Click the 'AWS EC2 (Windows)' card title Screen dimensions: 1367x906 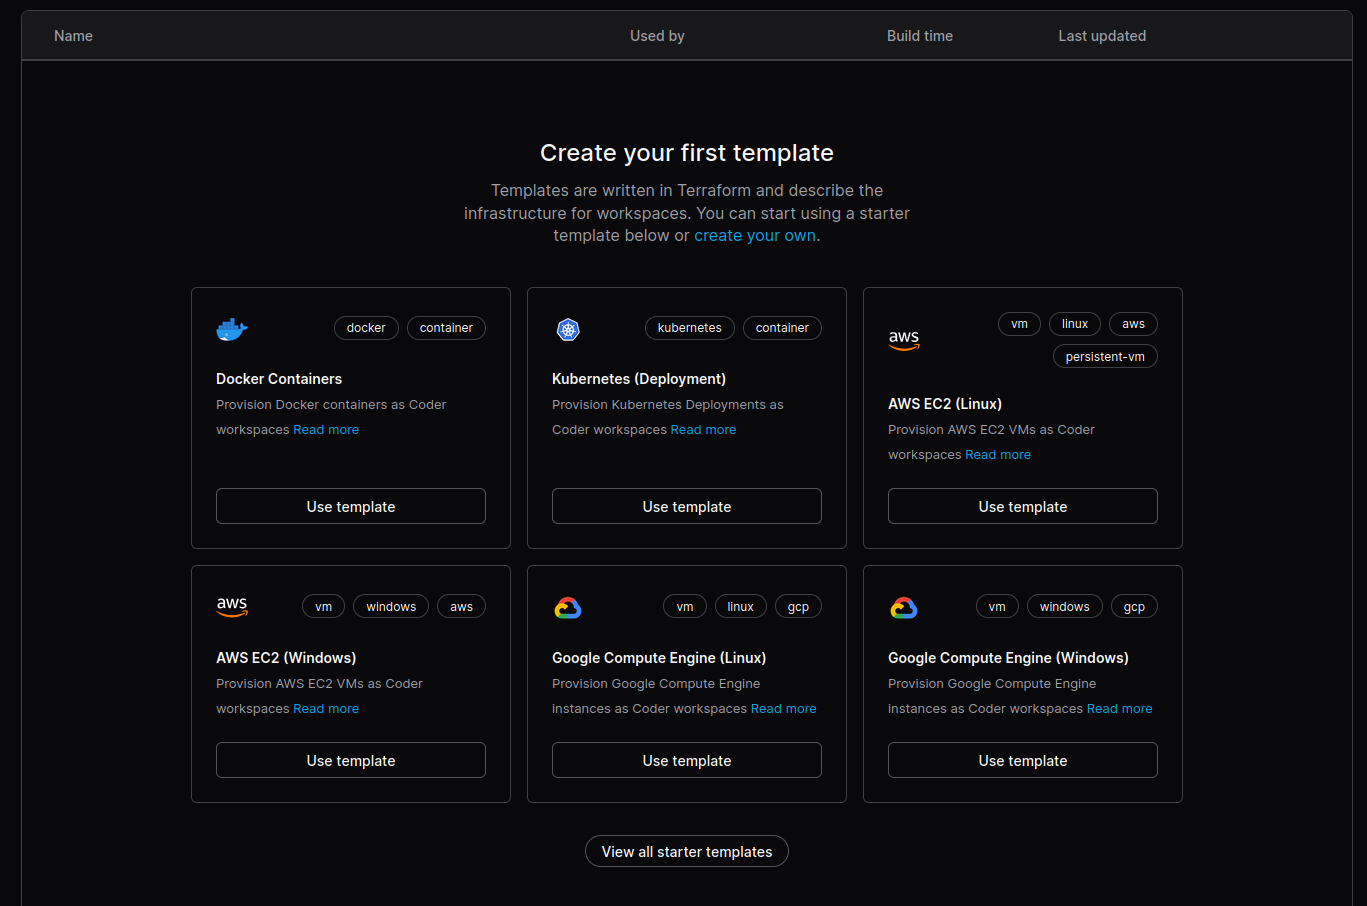(x=286, y=657)
